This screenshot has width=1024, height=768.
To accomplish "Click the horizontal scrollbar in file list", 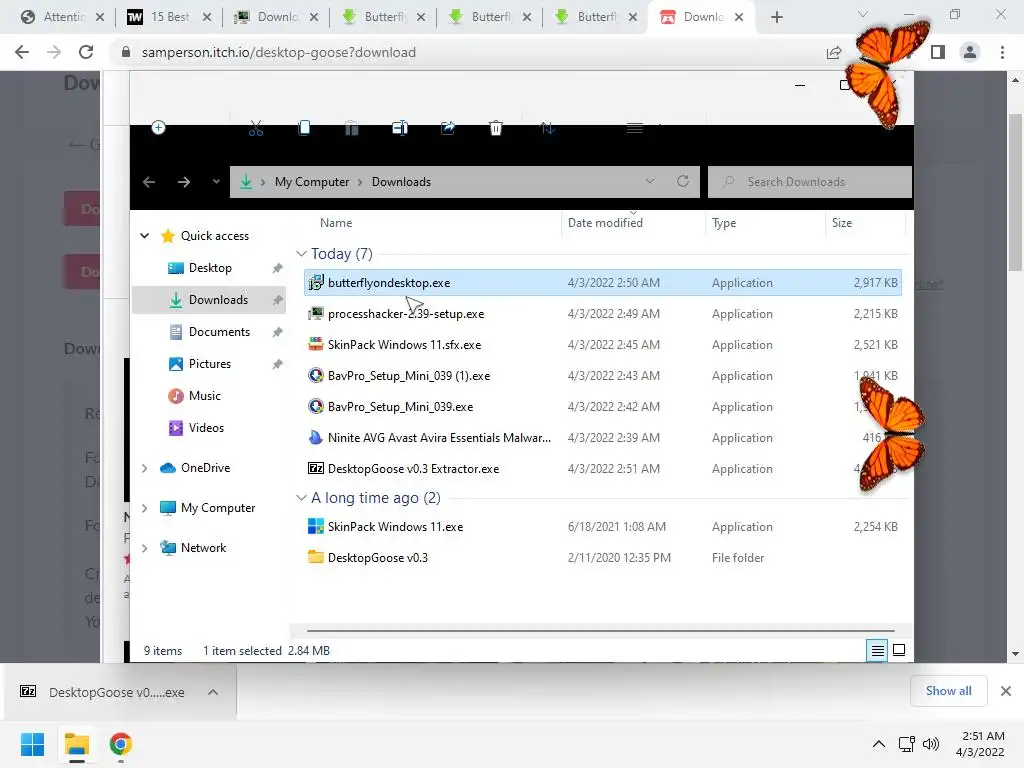I will (601, 631).
